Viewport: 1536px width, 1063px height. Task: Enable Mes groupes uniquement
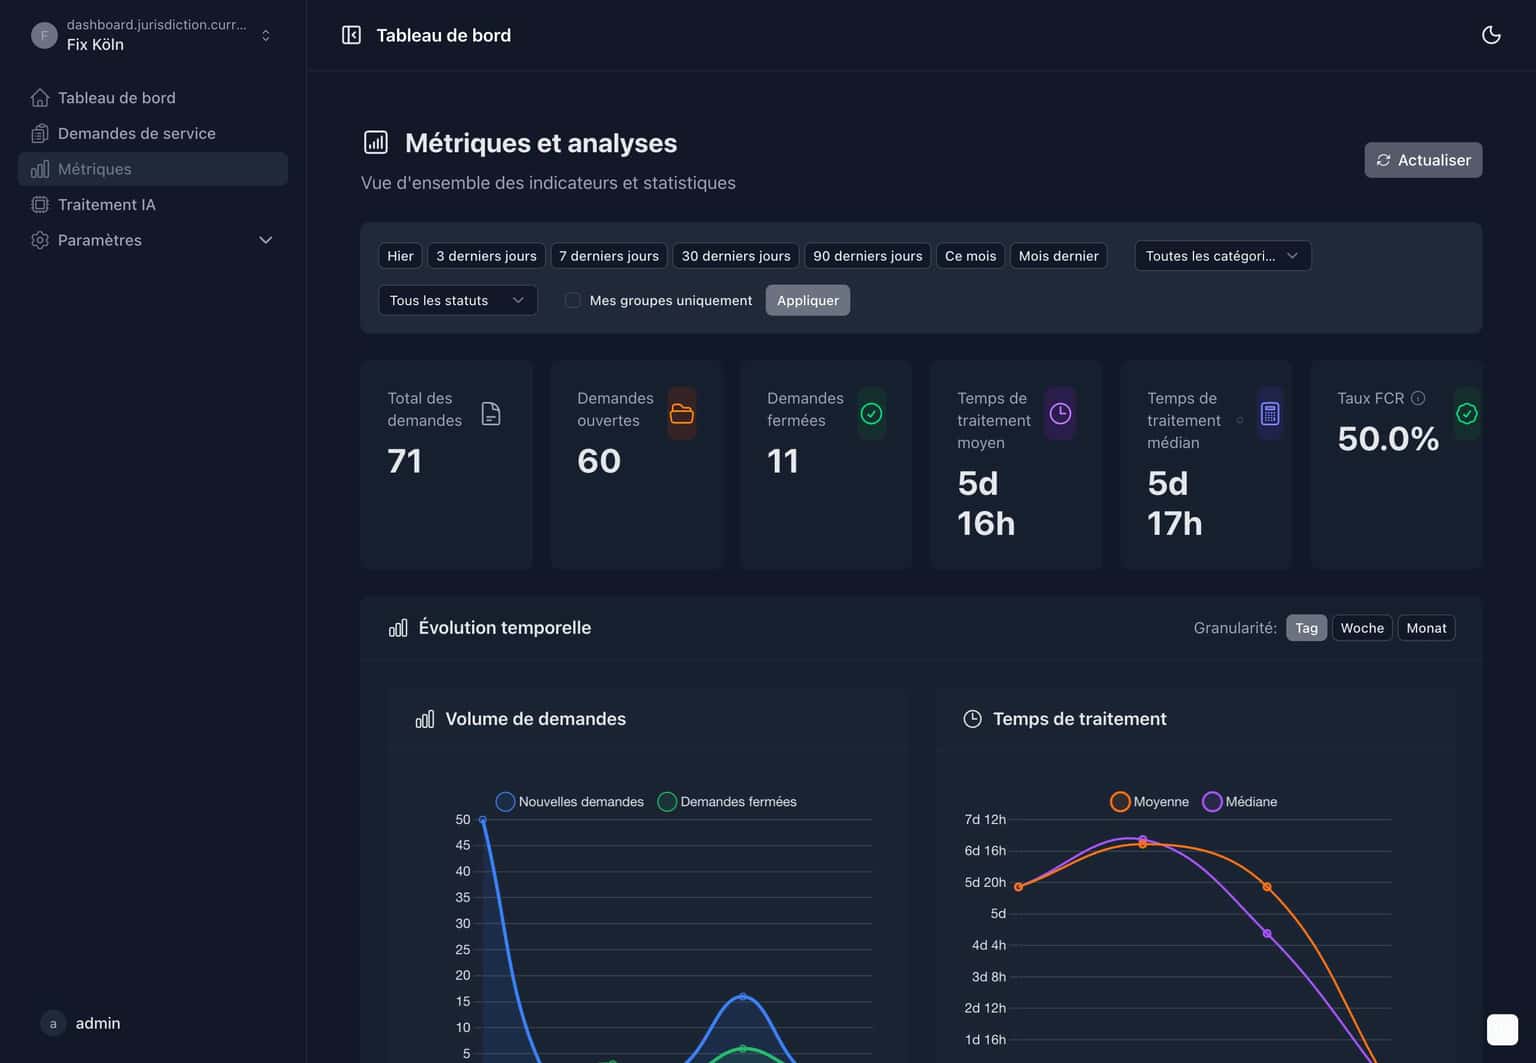click(x=572, y=300)
